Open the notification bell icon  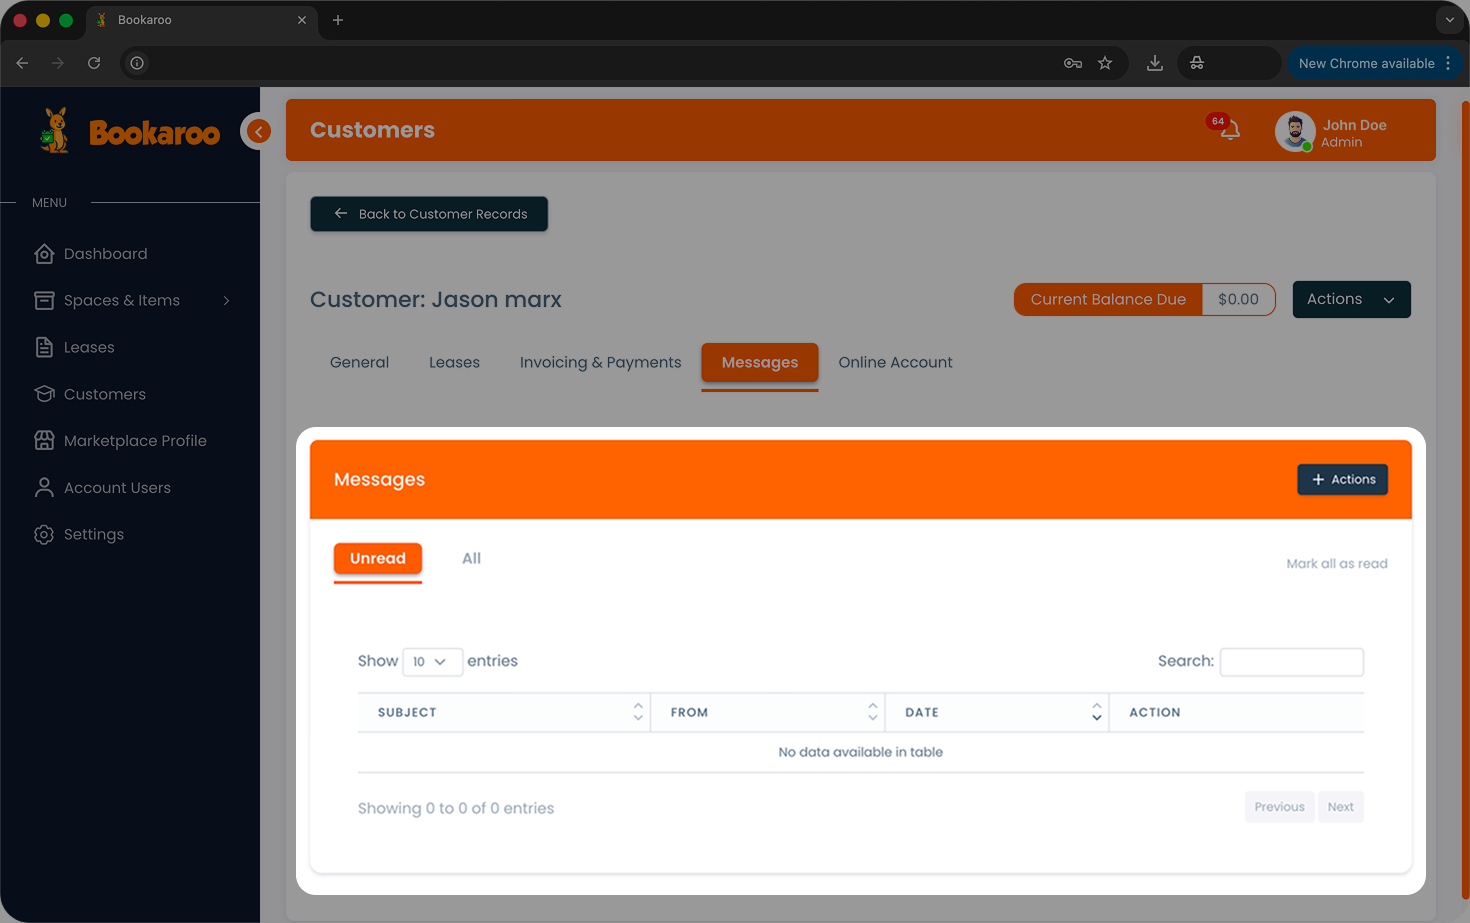[1229, 130]
